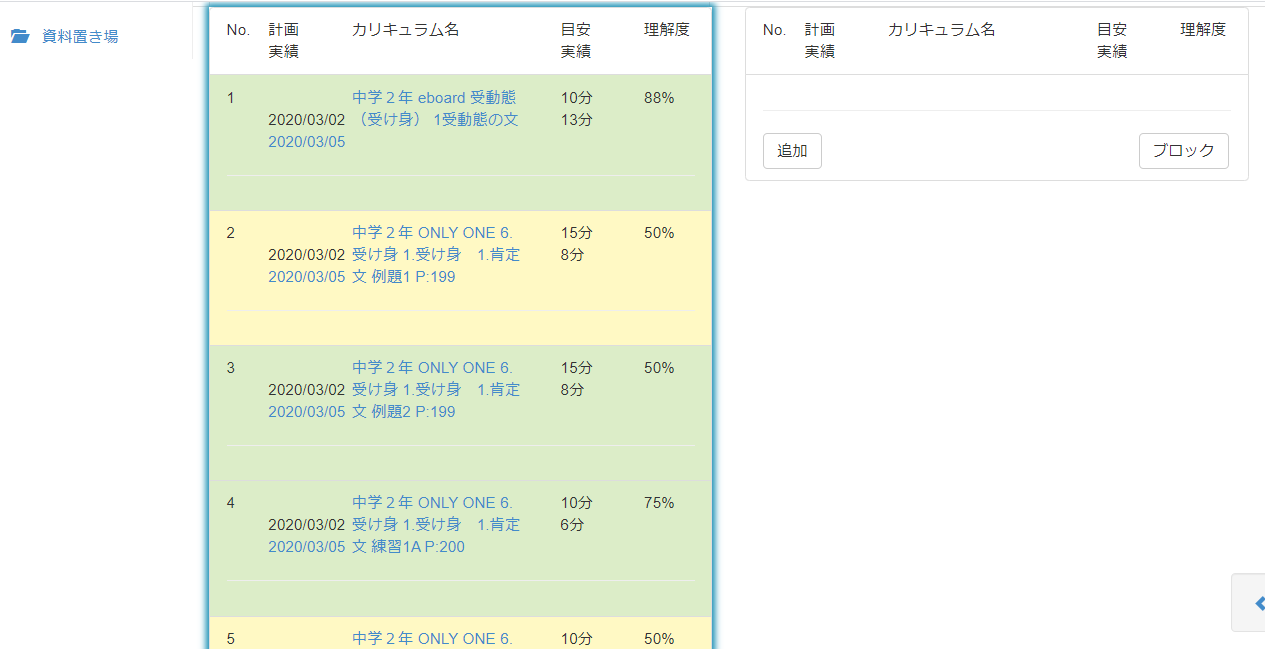Click the 10分 target time in row 1
1265x649 pixels.
coord(577,98)
